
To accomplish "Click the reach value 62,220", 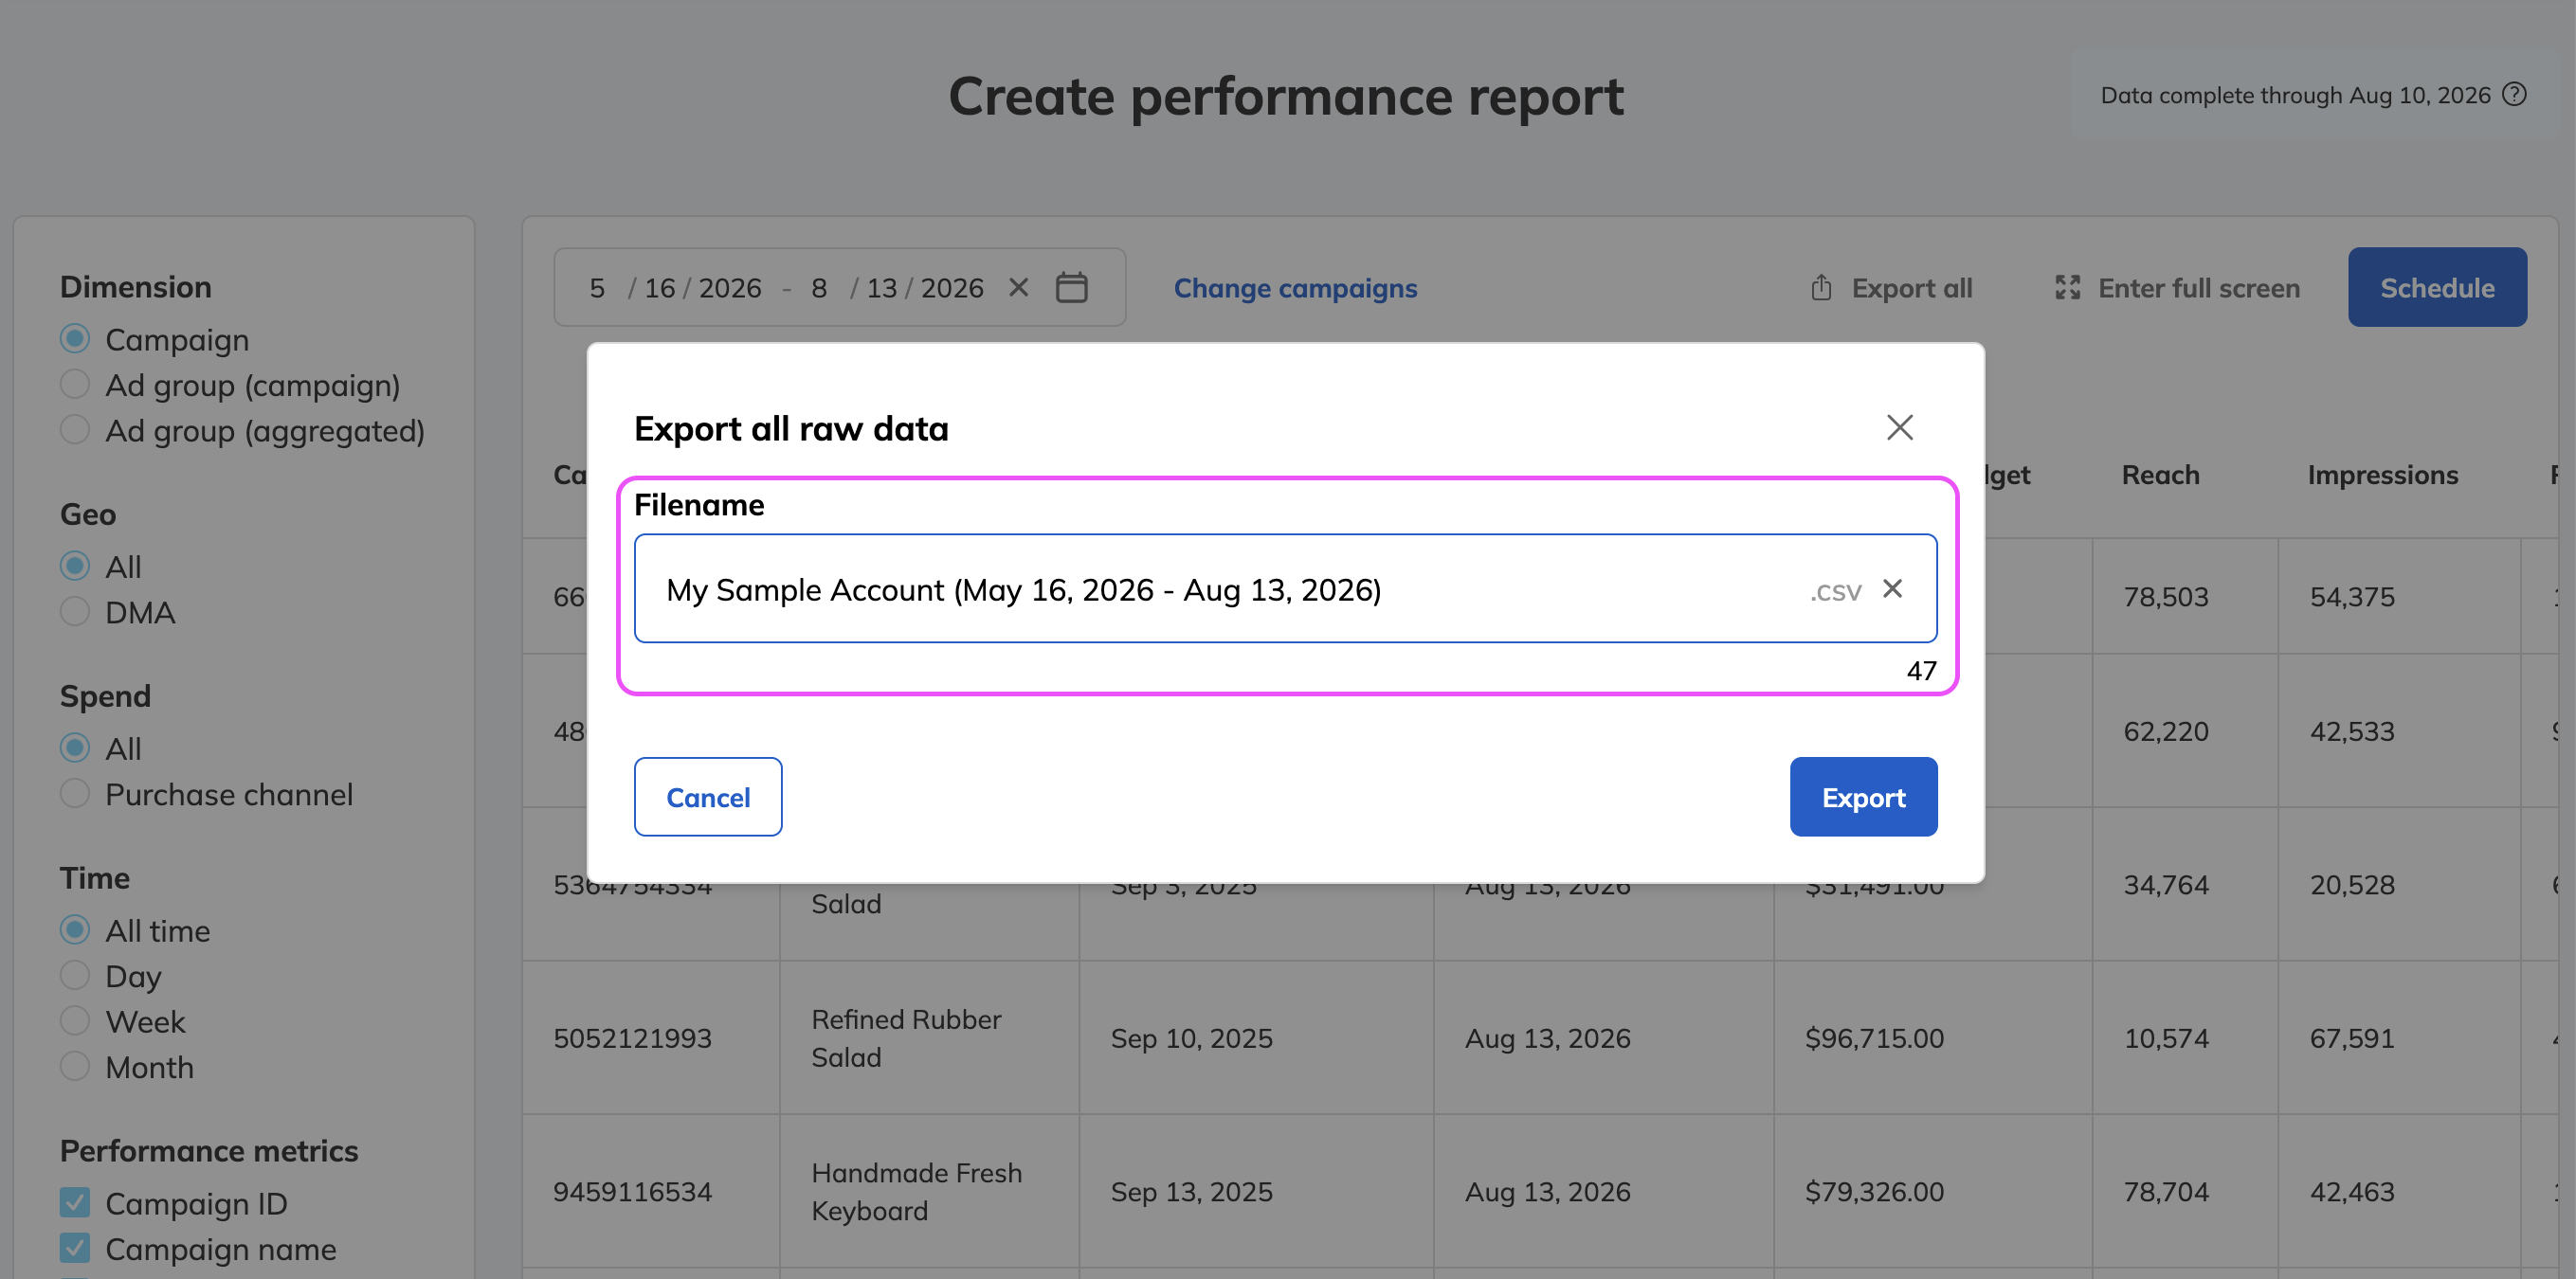I will pos(2166,731).
